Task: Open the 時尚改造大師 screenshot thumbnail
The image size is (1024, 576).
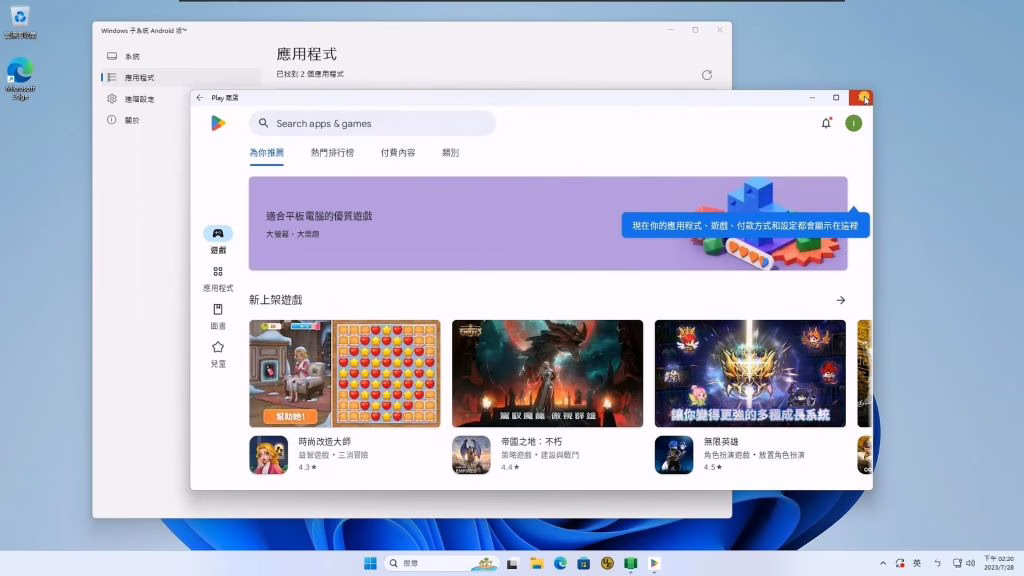Action: (345, 374)
